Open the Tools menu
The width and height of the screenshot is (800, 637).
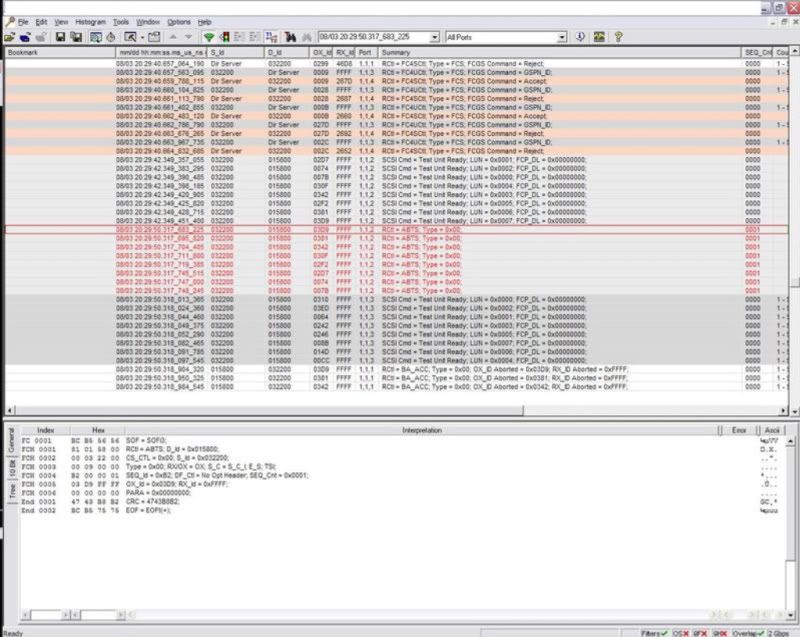pyautogui.click(x=120, y=21)
